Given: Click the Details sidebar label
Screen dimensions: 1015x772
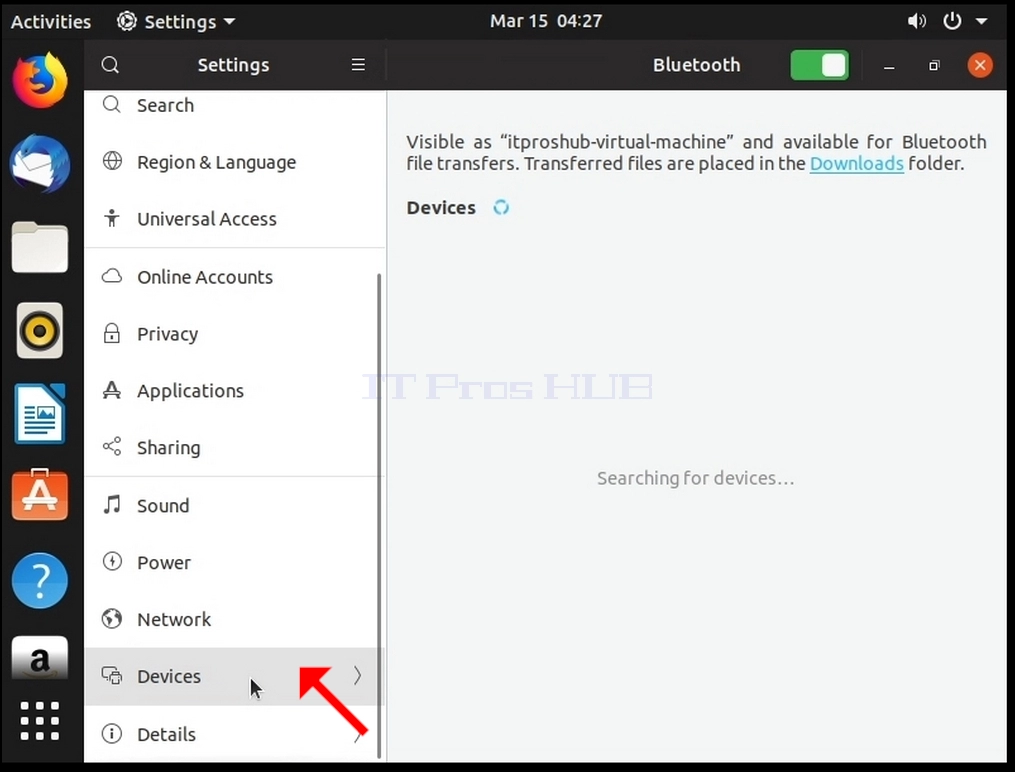Looking at the screenshot, I should click(166, 734).
